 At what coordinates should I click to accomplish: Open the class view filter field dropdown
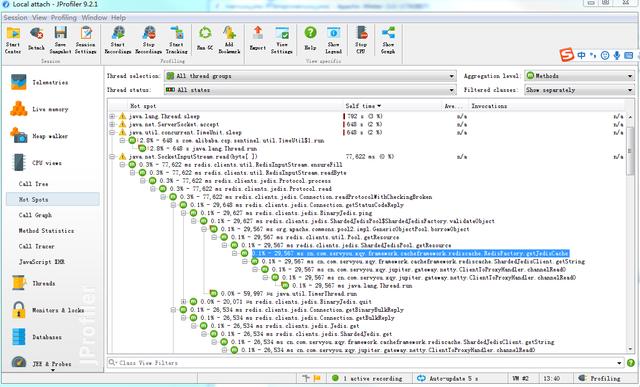pyautogui.click(x=620, y=363)
